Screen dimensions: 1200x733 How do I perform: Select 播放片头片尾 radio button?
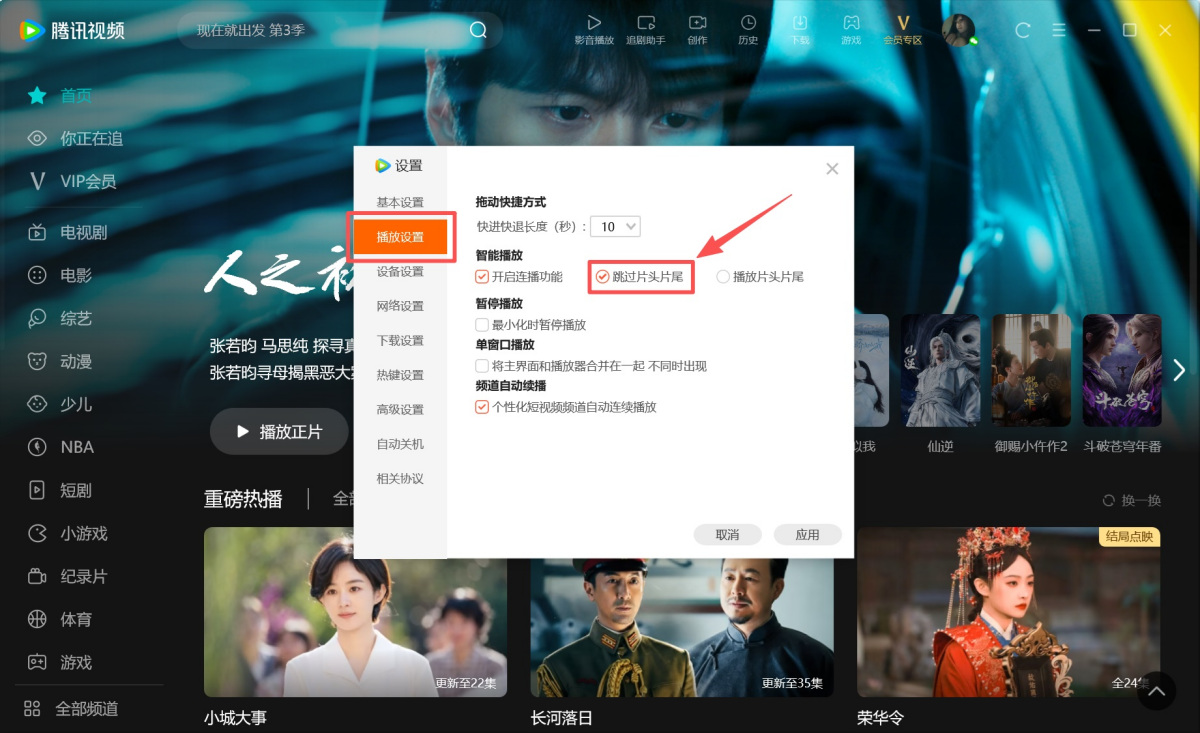pyautogui.click(x=723, y=277)
